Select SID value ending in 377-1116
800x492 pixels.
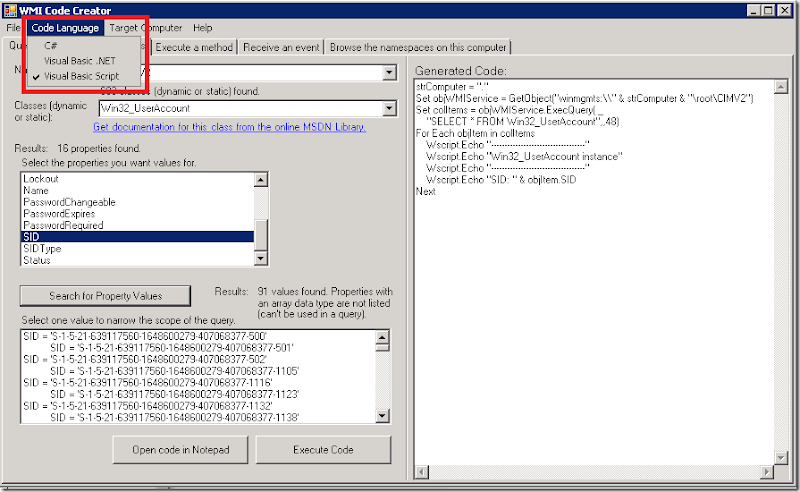(148, 383)
